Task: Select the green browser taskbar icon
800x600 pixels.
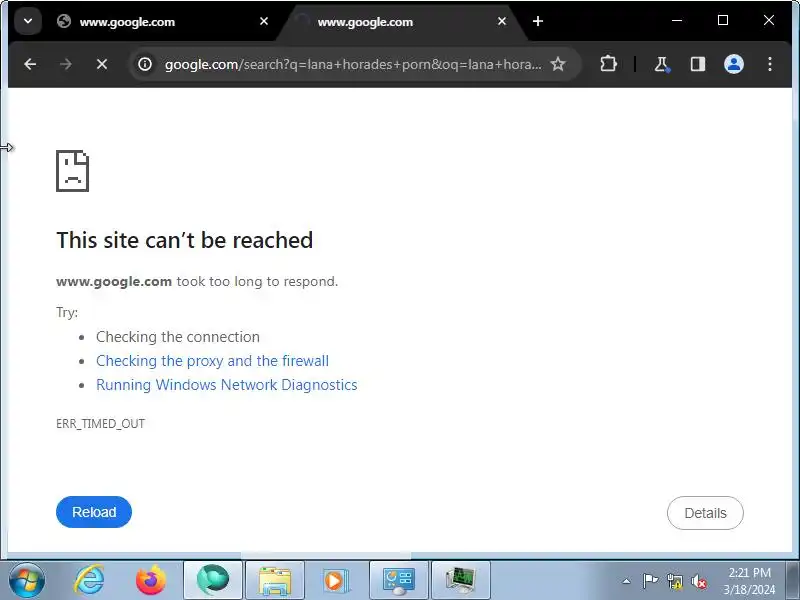Action: tap(213, 580)
